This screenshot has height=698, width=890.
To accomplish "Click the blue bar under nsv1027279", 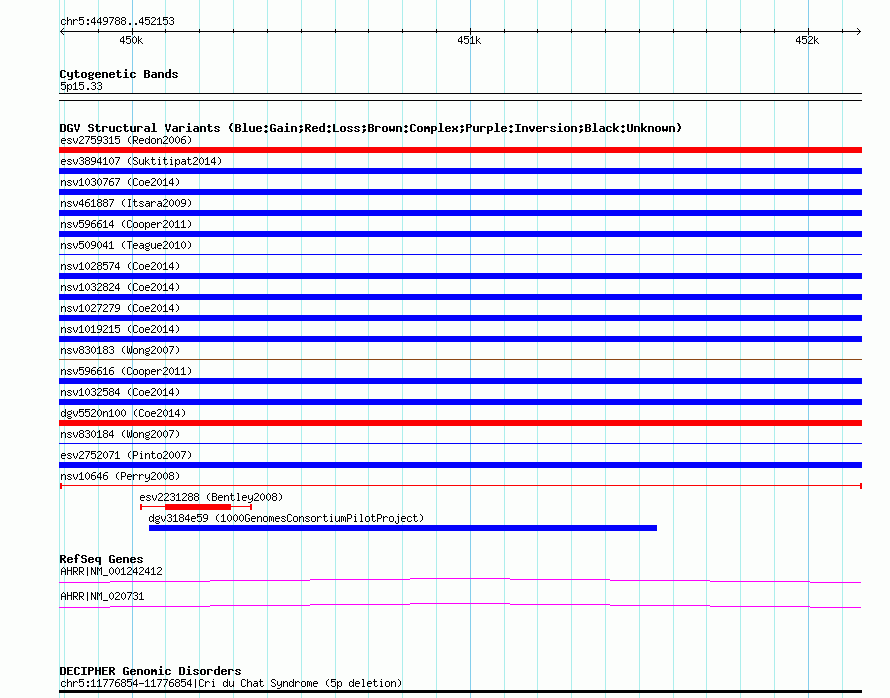I will pyautogui.click(x=460, y=318).
